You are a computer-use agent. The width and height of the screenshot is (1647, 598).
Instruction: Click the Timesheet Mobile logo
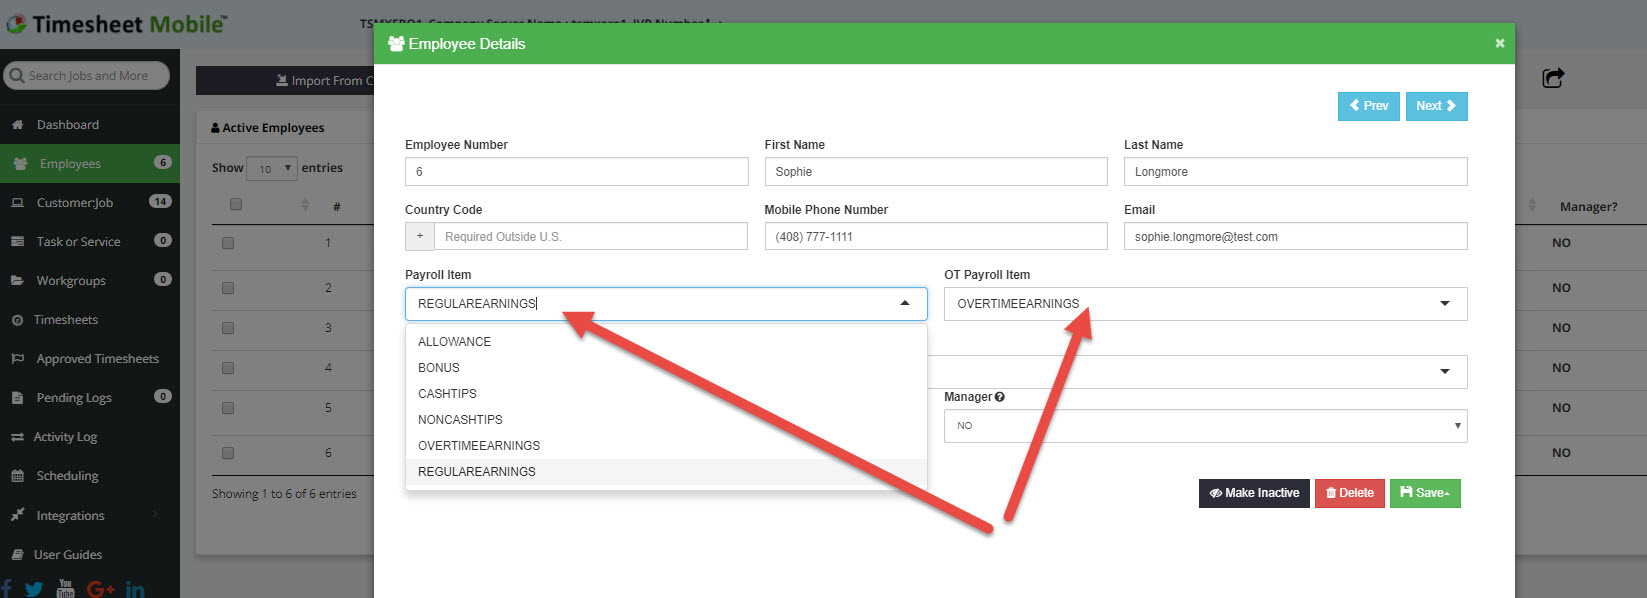(117, 24)
